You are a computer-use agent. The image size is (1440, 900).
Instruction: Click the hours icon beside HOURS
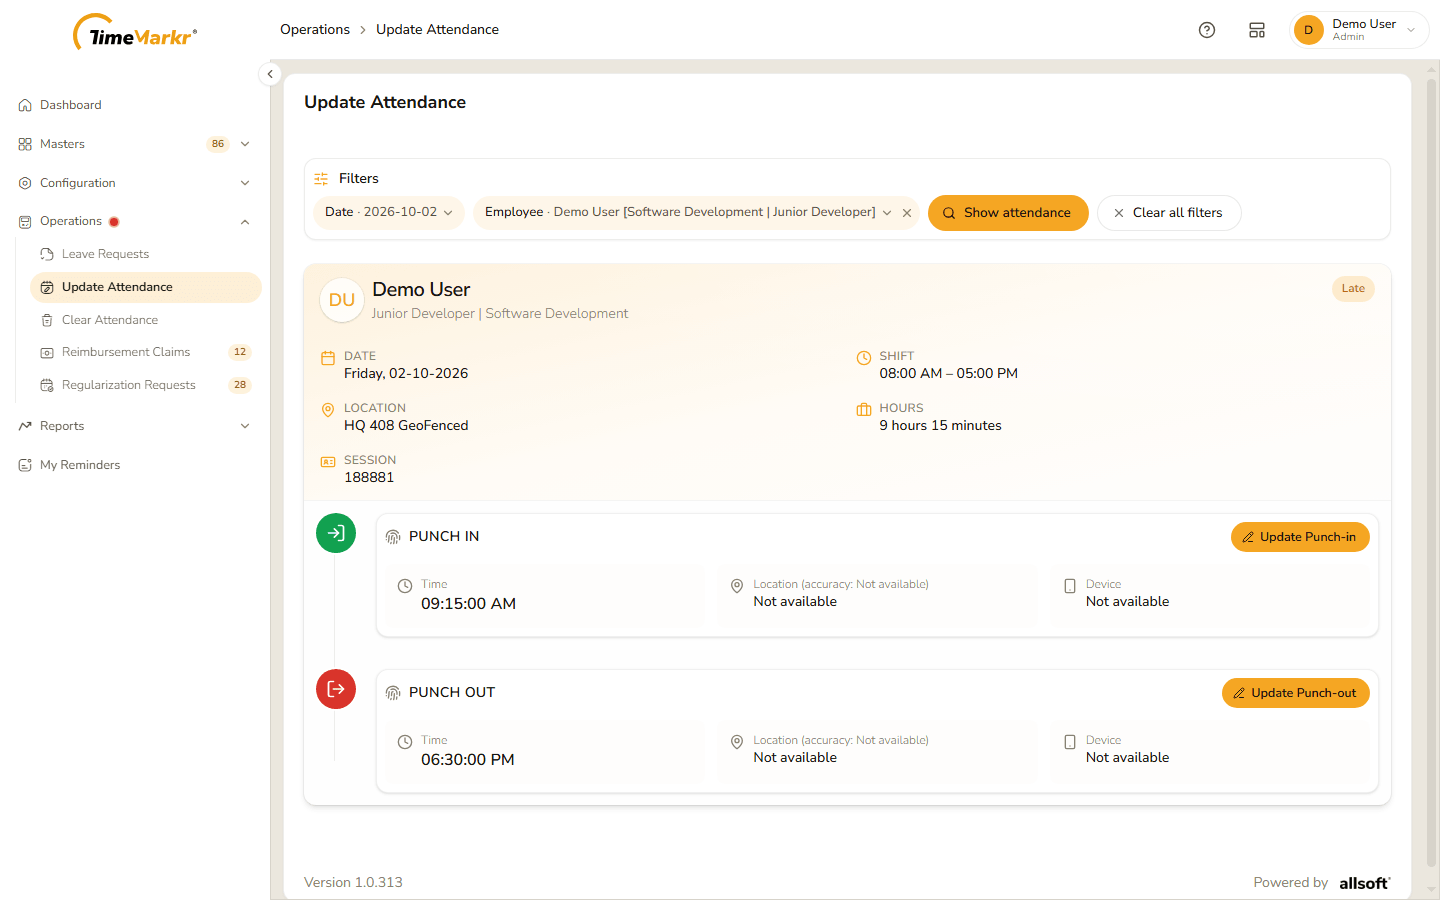pos(864,410)
